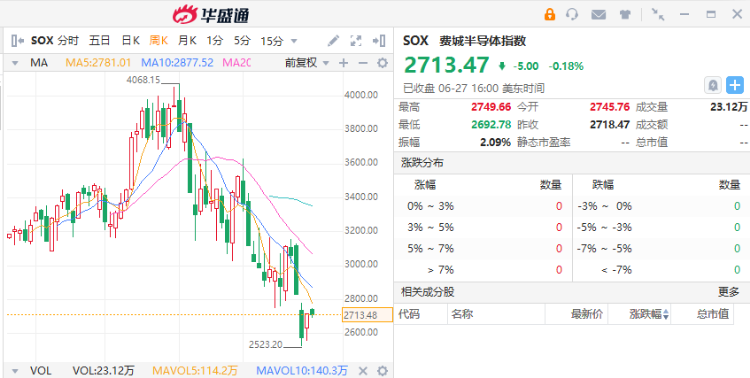The width and height of the screenshot is (750, 378).
Task: Expand the 15分 interval dropdown
Action: (294, 41)
